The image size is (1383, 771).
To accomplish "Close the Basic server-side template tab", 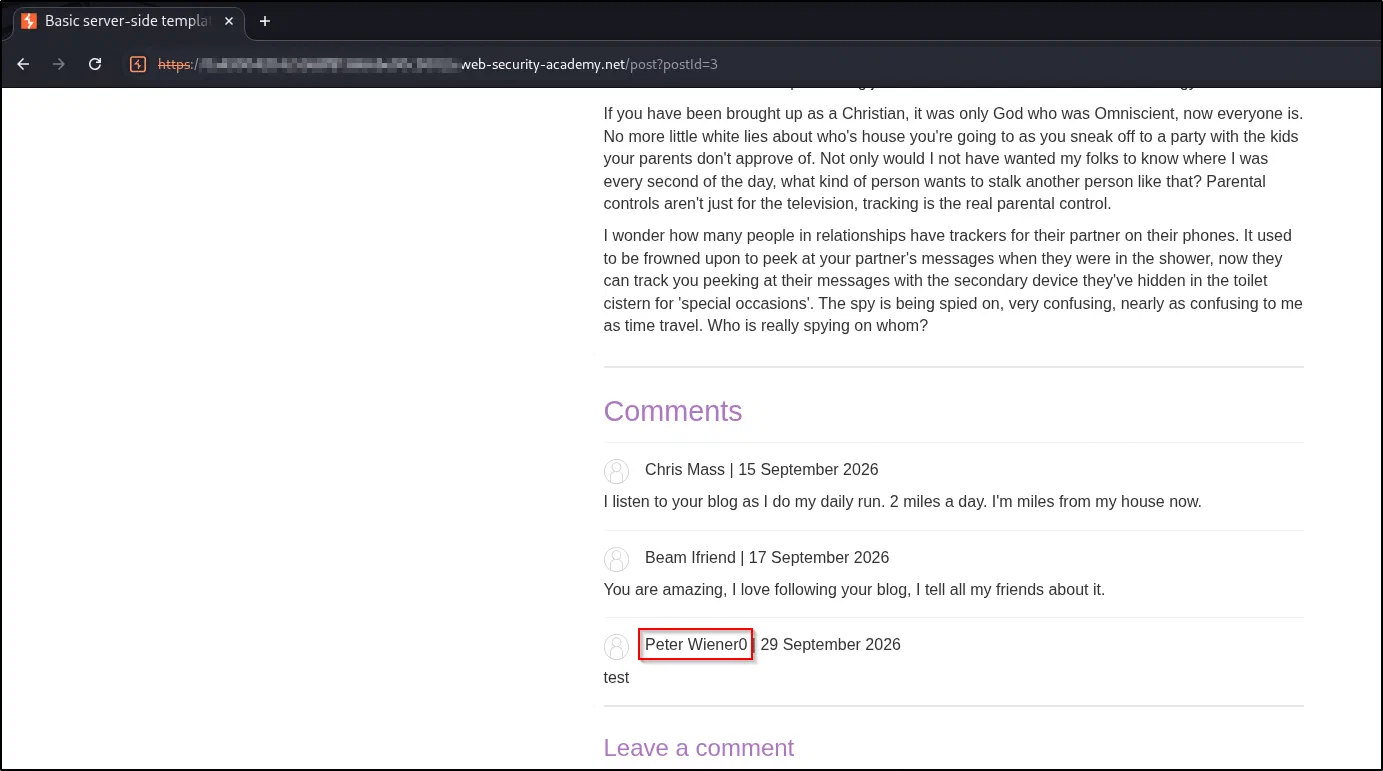I will tap(229, 21).
